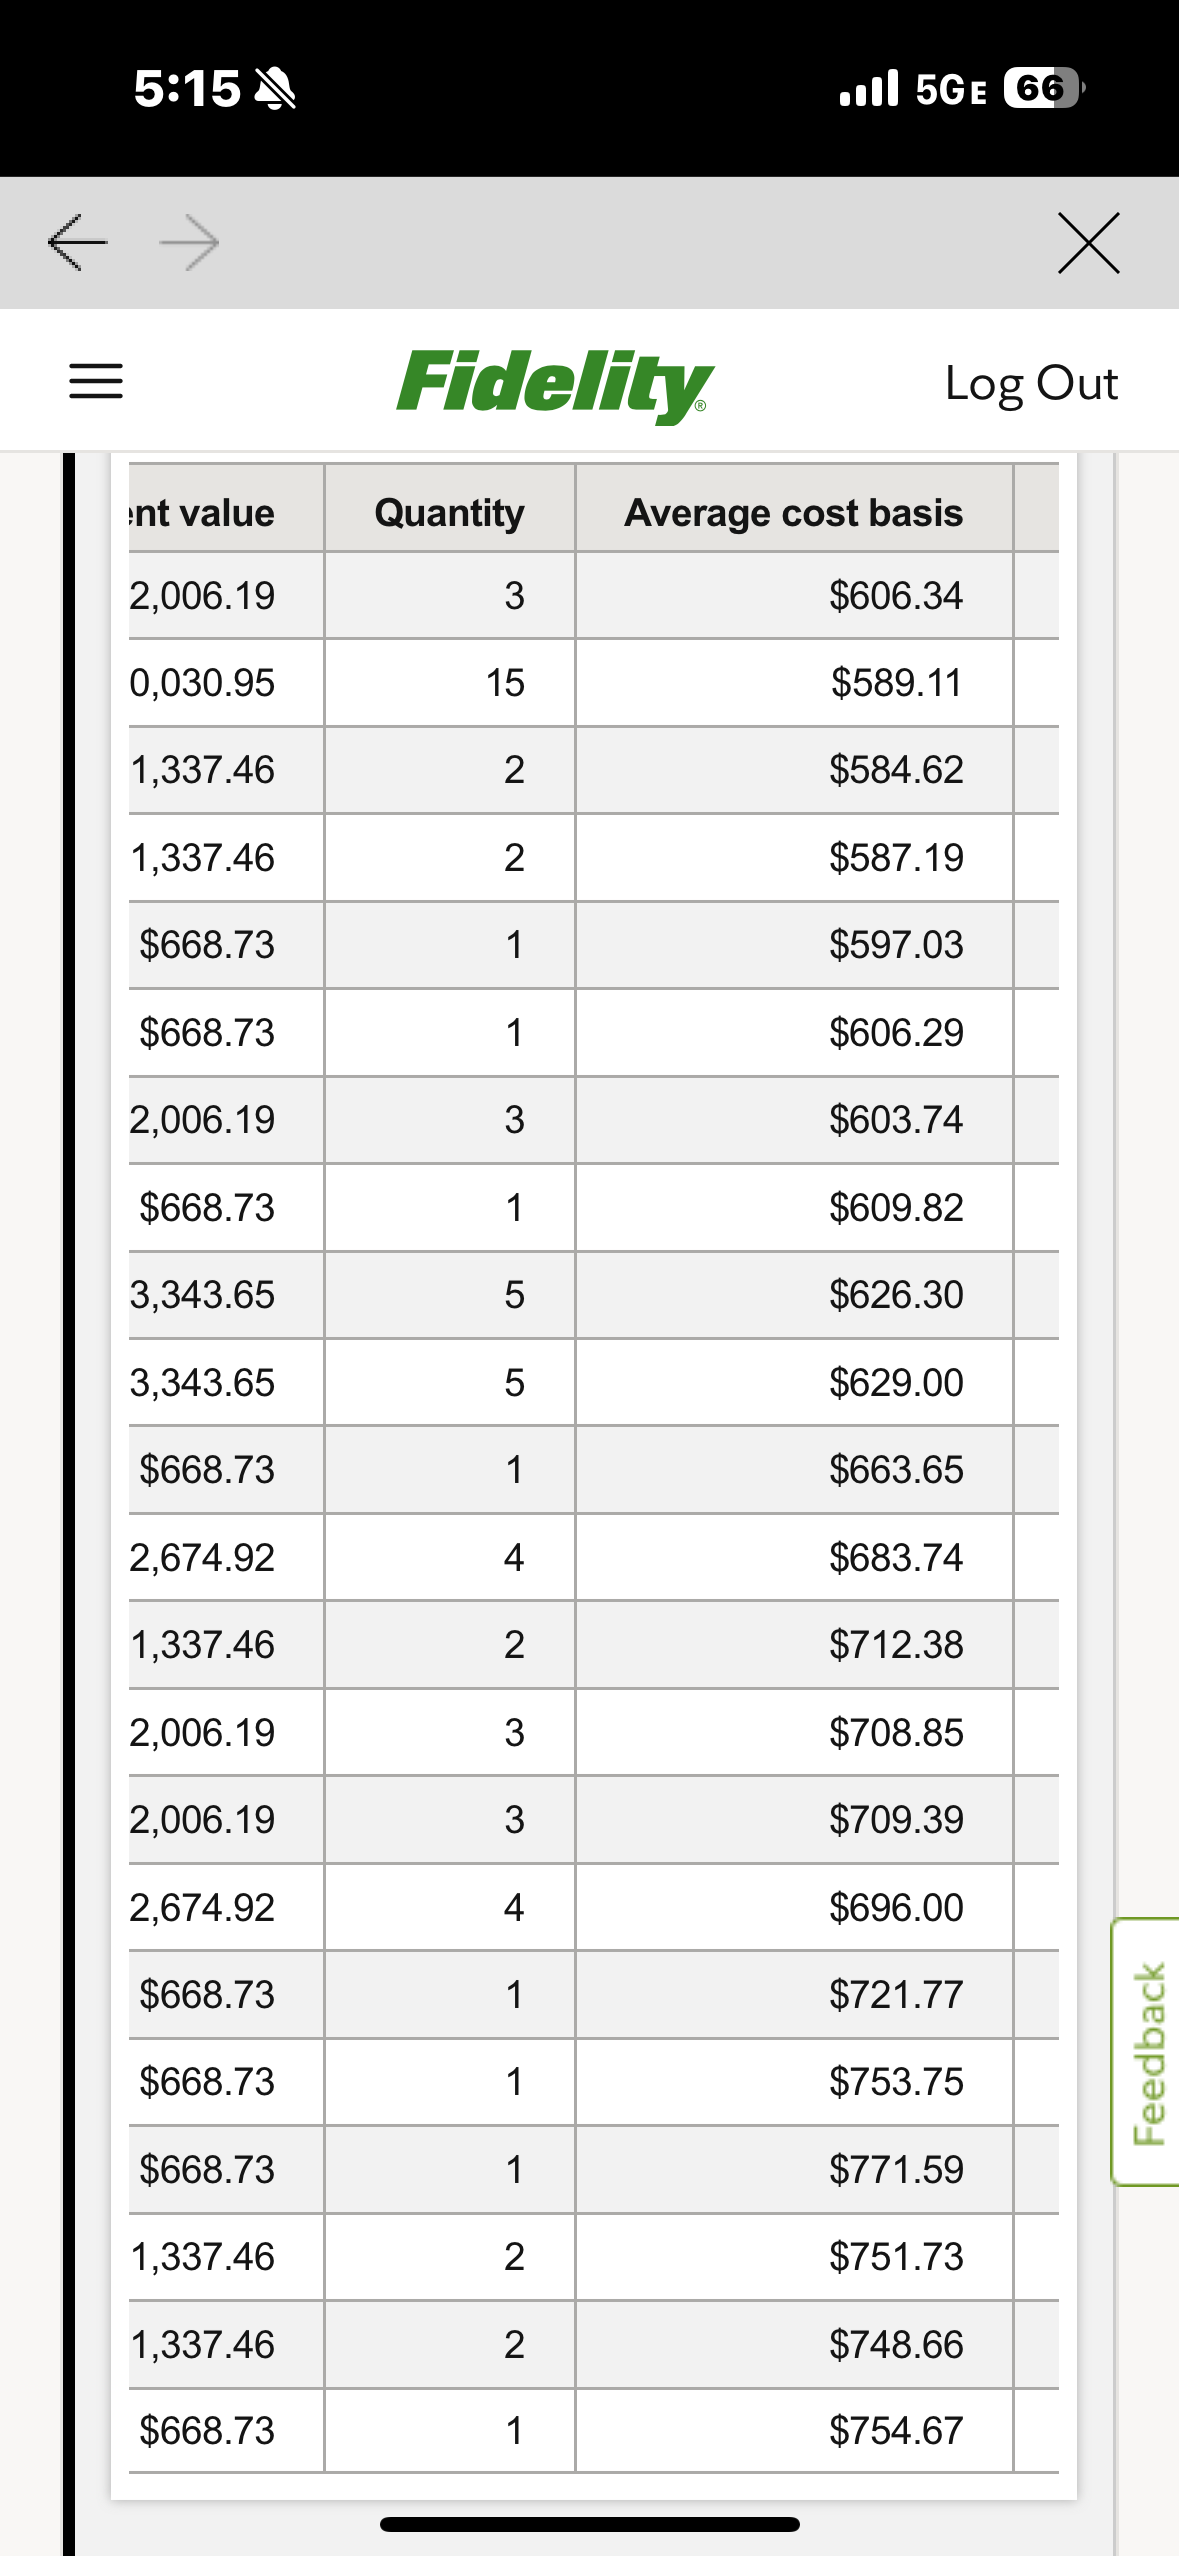Close the in-app browser with the X
1179x2556 pixels.
click(1088, 243)
